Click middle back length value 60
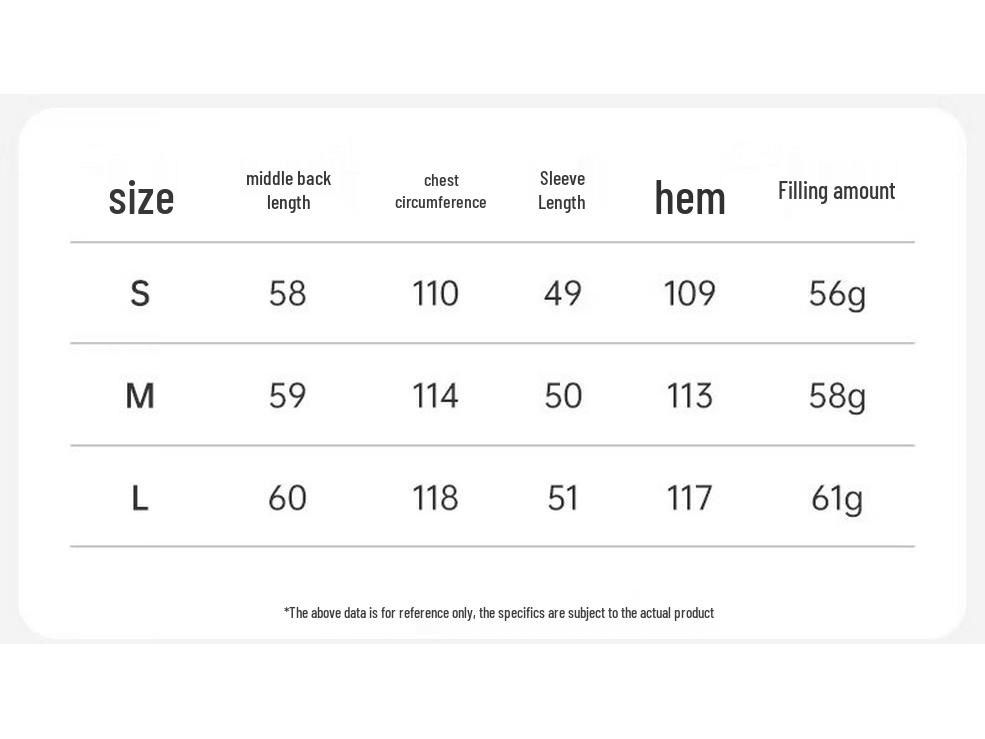985x739 pixels. (x=288, y=498)
